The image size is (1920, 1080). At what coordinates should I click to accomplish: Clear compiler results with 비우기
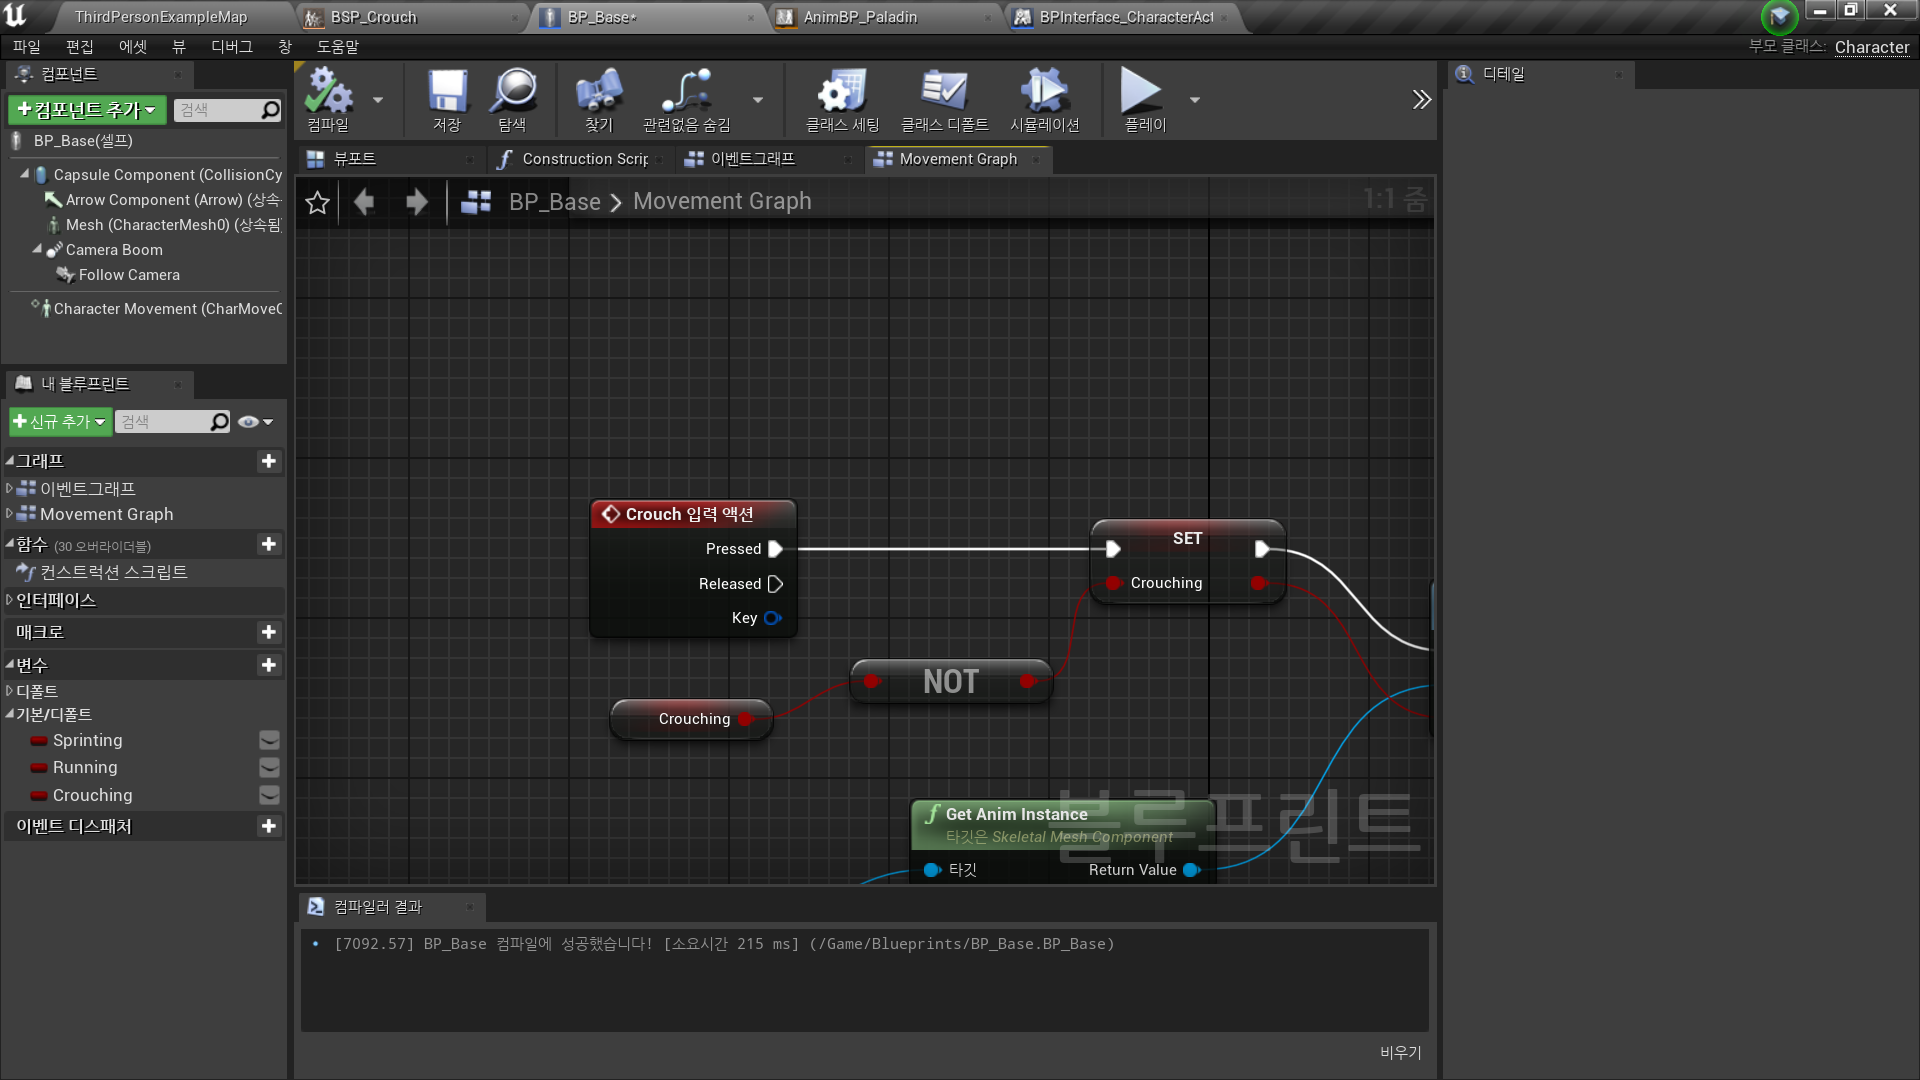(x=1400, y=1052)
